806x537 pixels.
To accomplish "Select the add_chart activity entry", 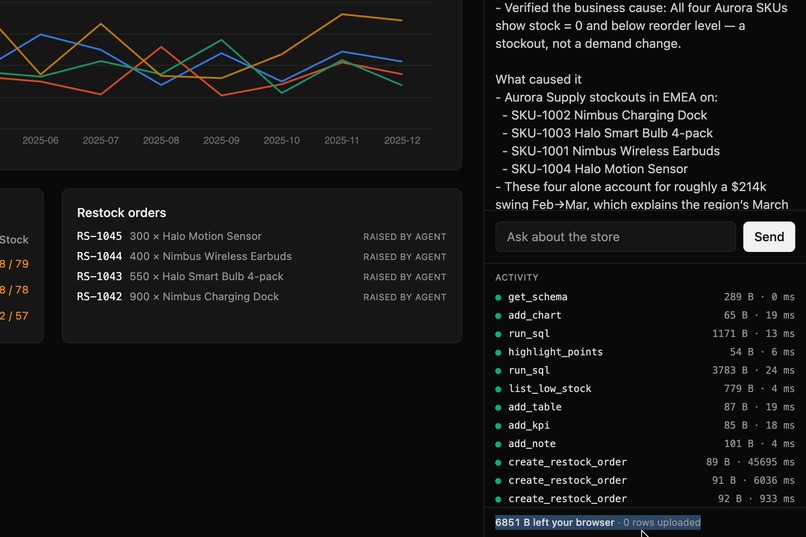I will [645, 316].
